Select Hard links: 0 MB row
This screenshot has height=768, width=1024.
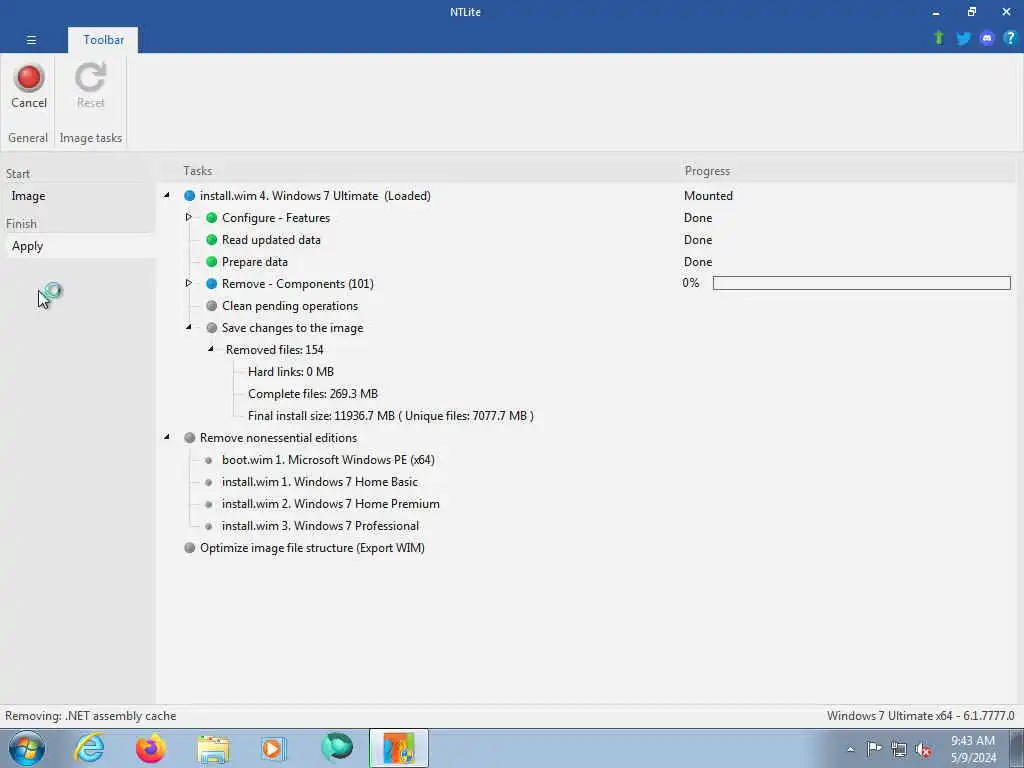coord(291,372)
